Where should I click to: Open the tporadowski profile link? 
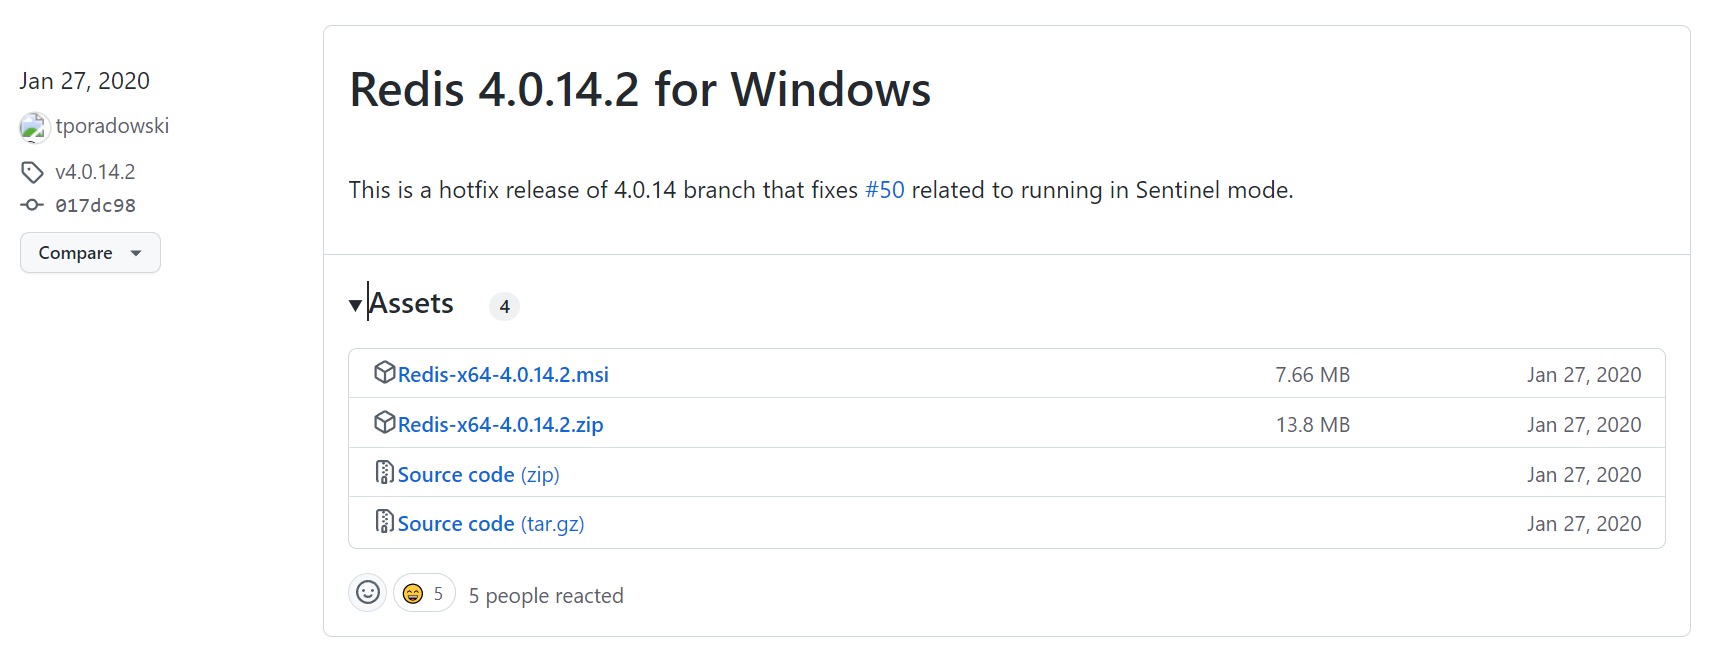pos(112,126)
